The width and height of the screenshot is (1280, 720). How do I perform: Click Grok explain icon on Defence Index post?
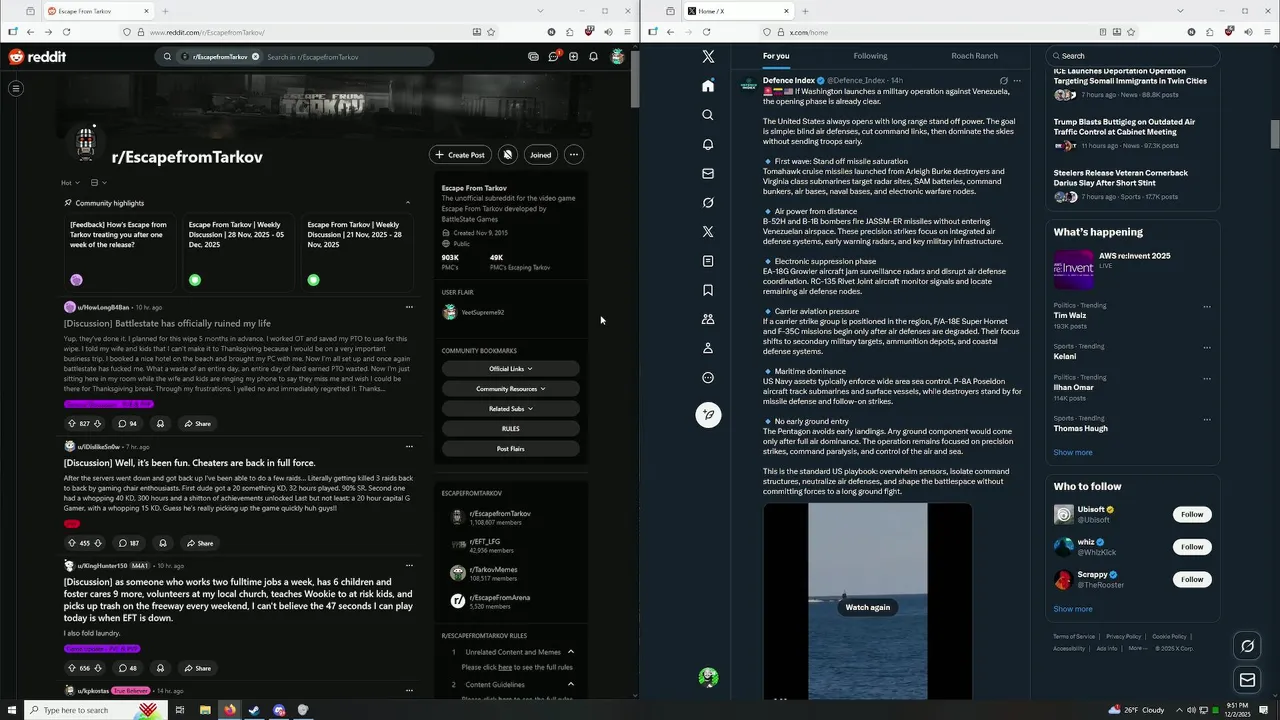[1003, 81]
